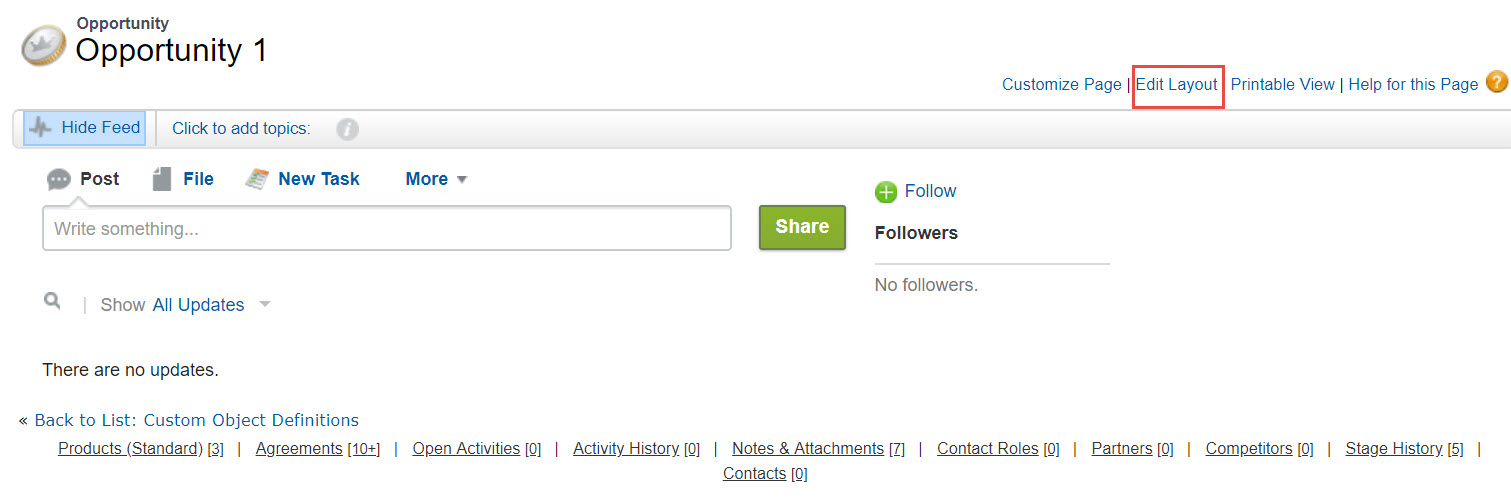The width and height of the screenshot is (1511, 500).
Task: Expand the More publisher dropdown
Action: [x=436, y=179]
